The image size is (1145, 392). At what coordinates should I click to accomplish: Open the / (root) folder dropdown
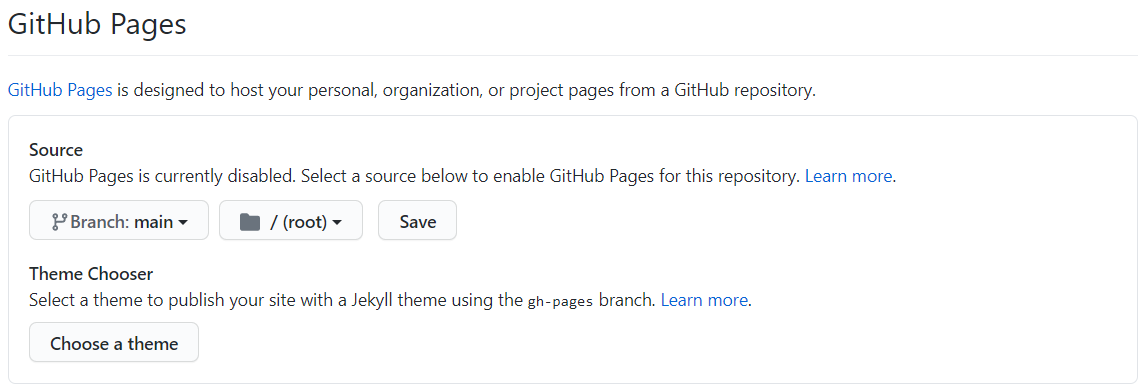(x=291, y=220)
